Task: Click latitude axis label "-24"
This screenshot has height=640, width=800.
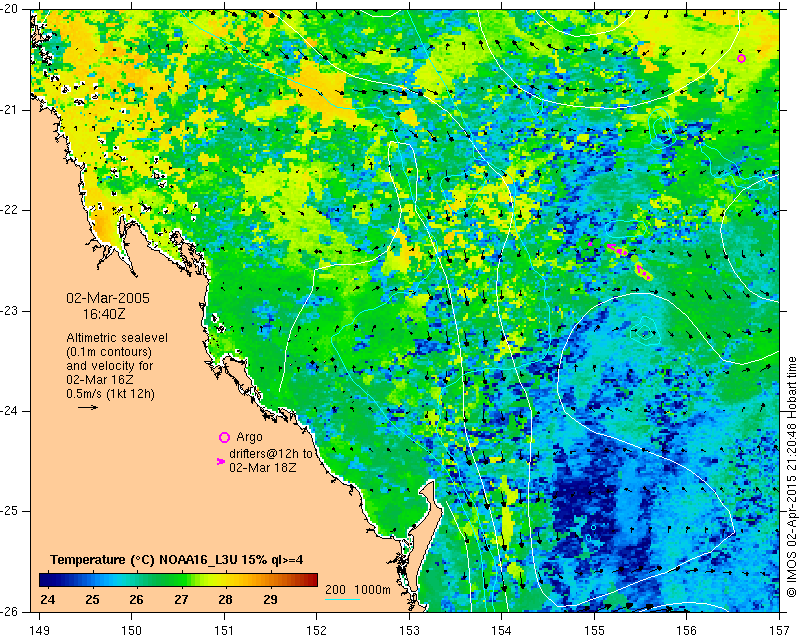Action: tap(10, 411)
